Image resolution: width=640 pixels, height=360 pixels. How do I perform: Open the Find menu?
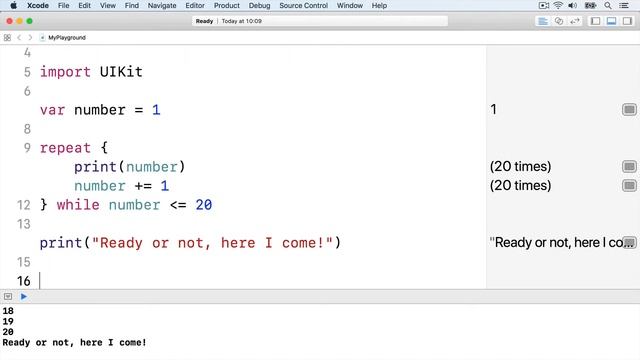(132, 6)
